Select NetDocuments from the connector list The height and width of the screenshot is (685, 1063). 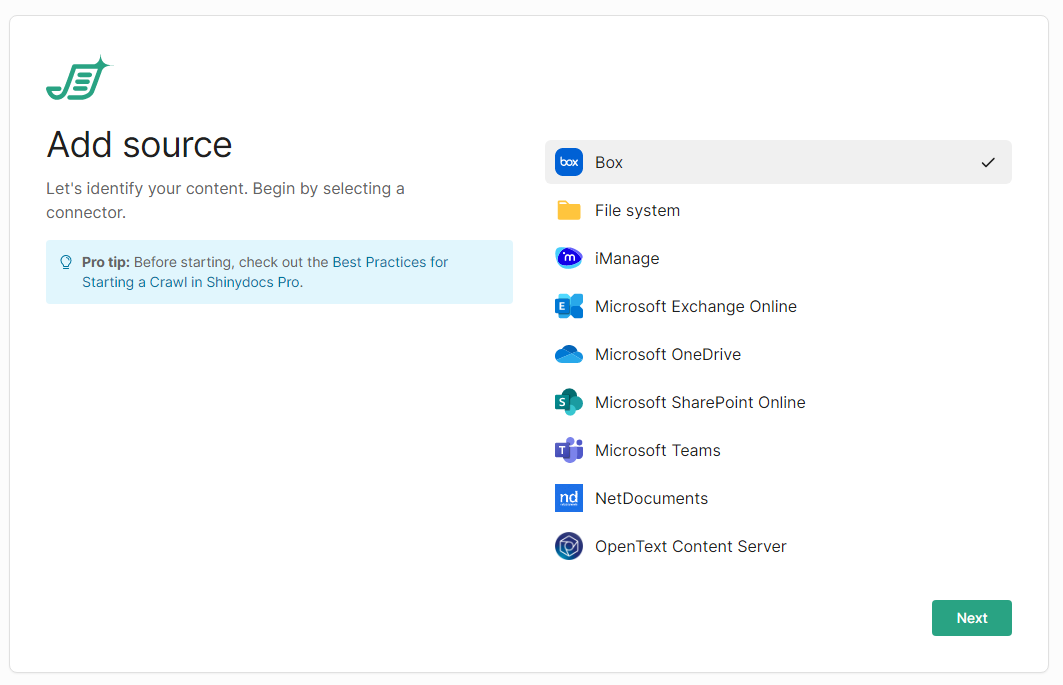coord(651,498)
